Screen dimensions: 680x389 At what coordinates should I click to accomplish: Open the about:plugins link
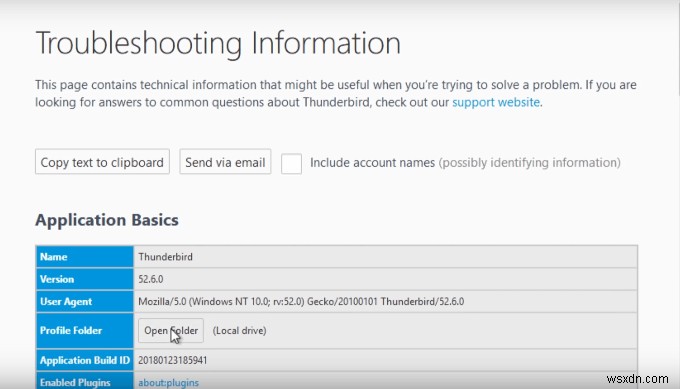(x=168, y=382)
